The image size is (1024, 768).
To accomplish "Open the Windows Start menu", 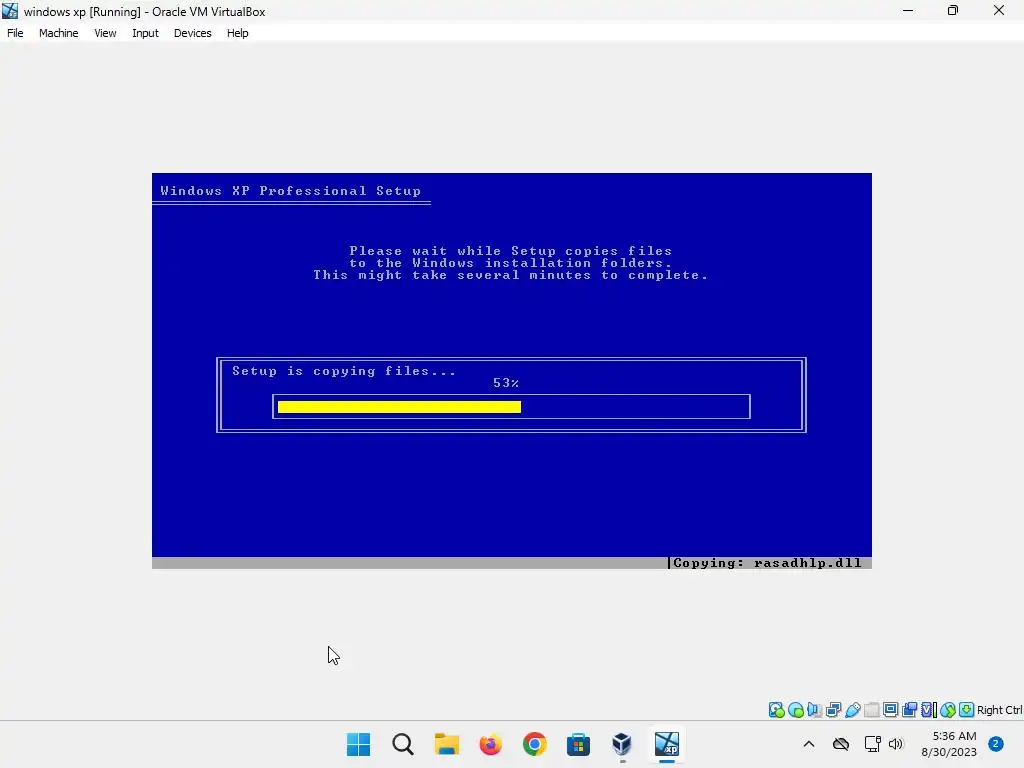I will pos(358,744).
